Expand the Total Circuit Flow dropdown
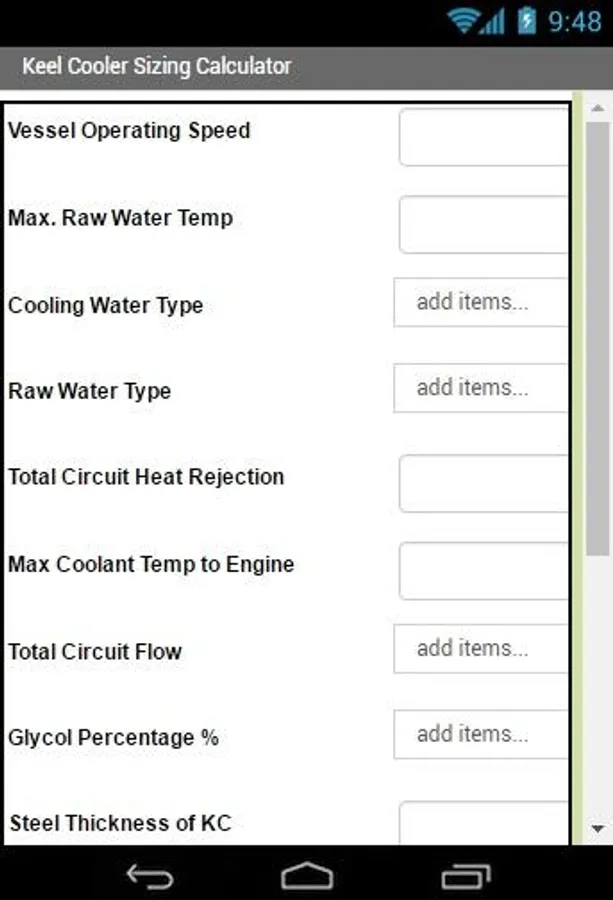This screenshot has height=900, width=613. coord(481,648)
